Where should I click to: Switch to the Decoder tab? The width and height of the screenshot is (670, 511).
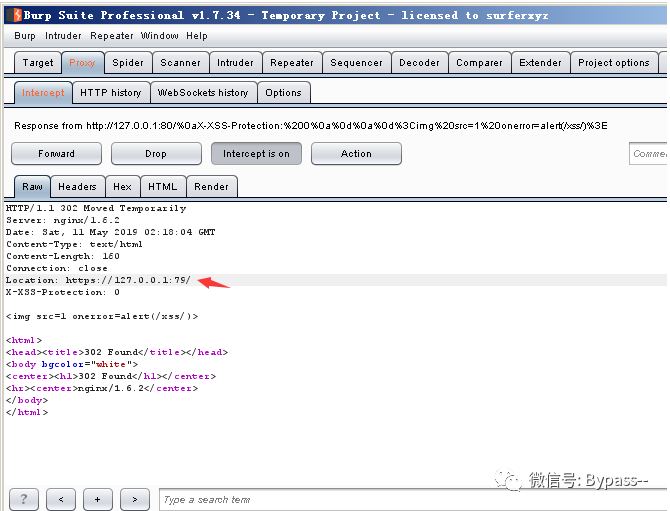point(419,63)
